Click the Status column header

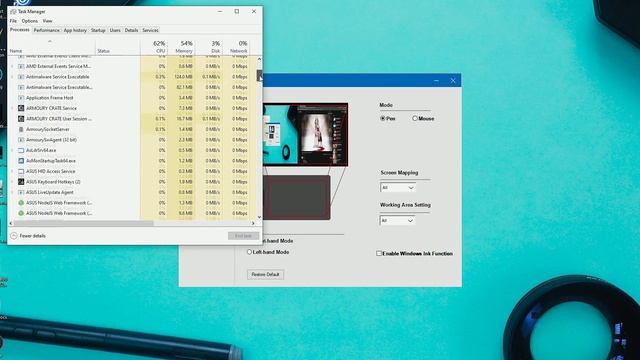point(118,47)
